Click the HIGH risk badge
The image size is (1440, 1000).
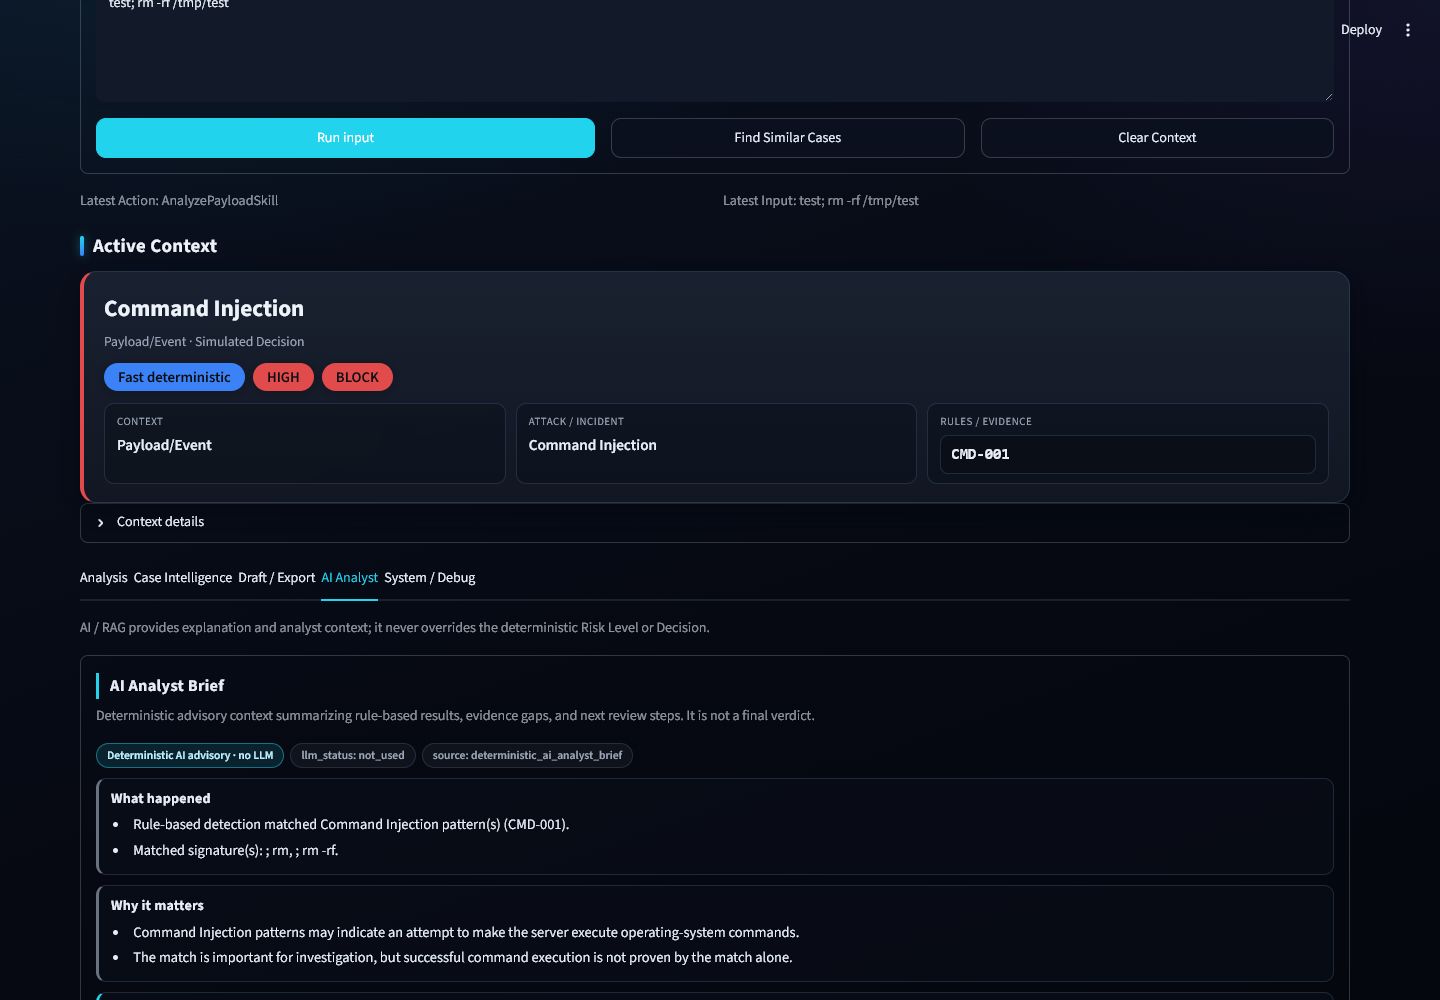[x=283, y=377]
